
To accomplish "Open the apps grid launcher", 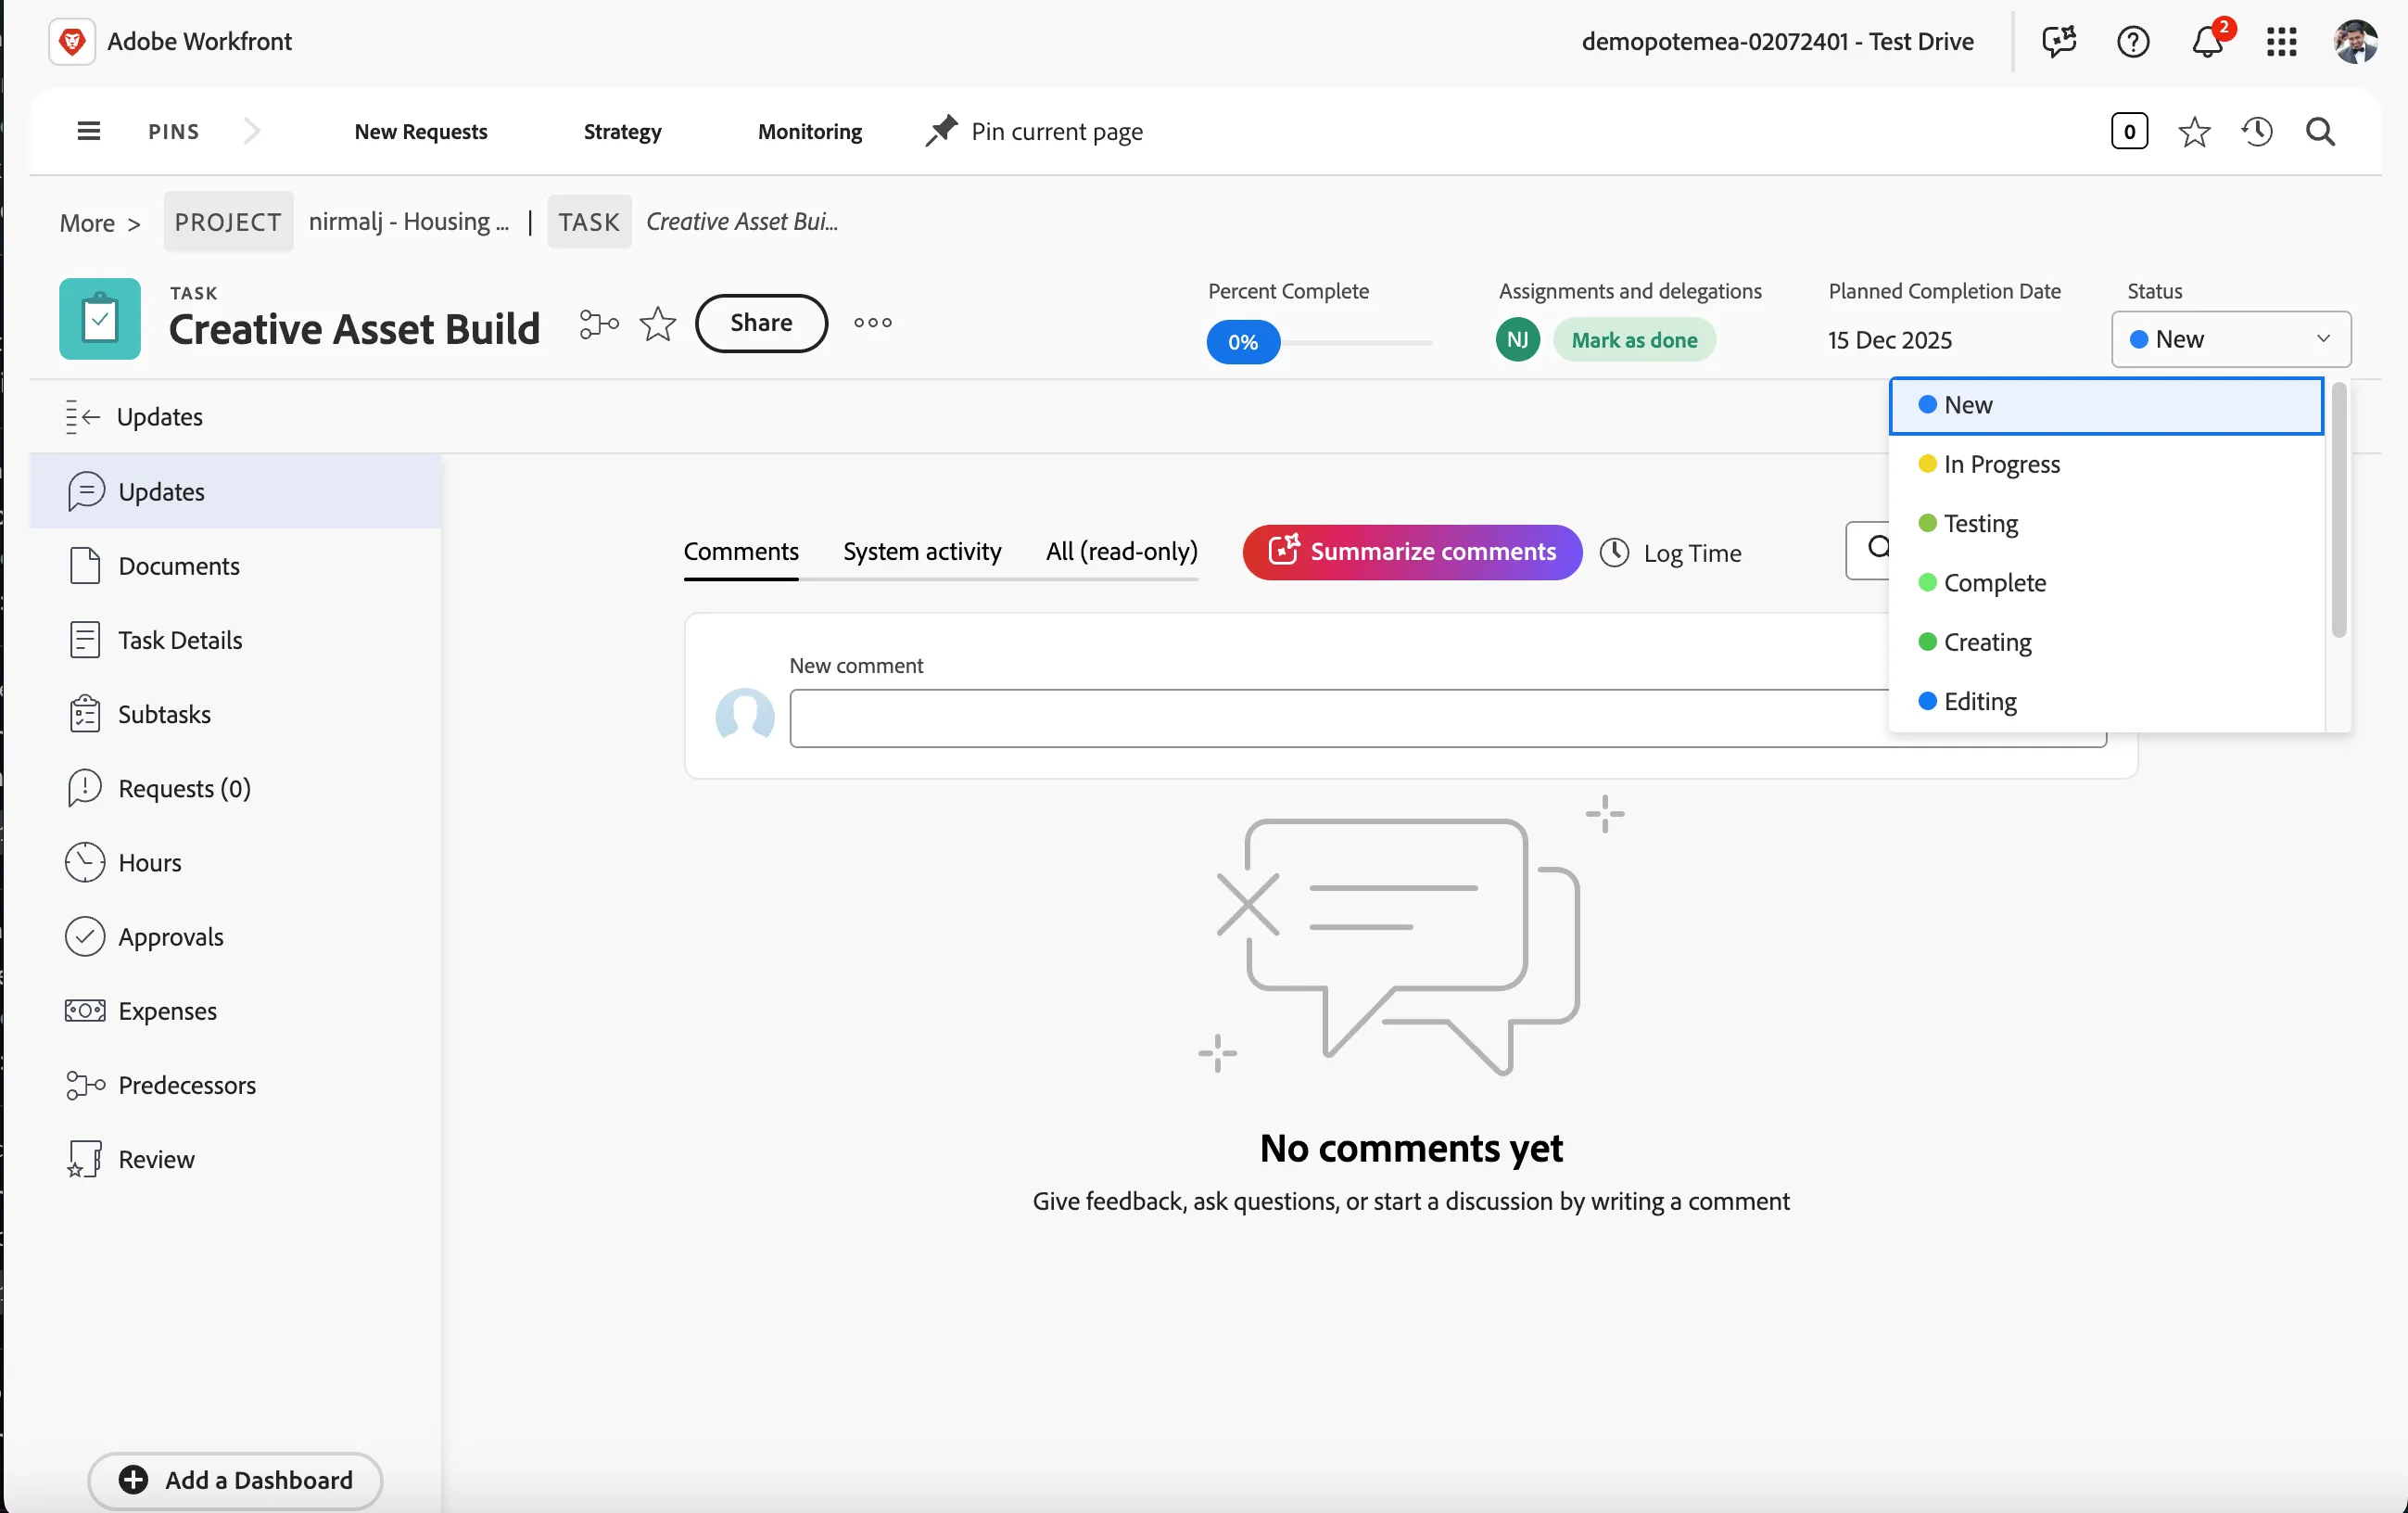I will click(2281, 42).
